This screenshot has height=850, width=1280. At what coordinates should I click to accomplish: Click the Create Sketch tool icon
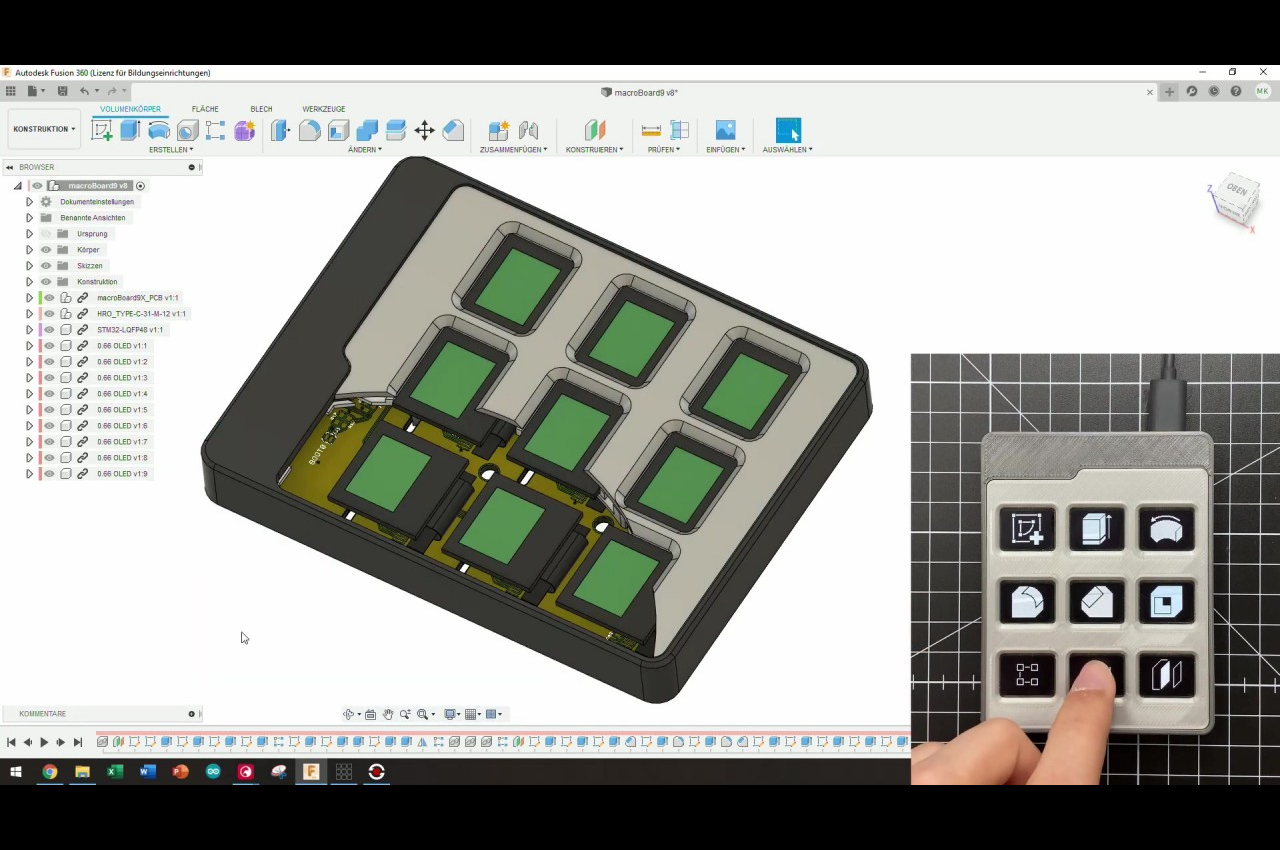point(102,131)
